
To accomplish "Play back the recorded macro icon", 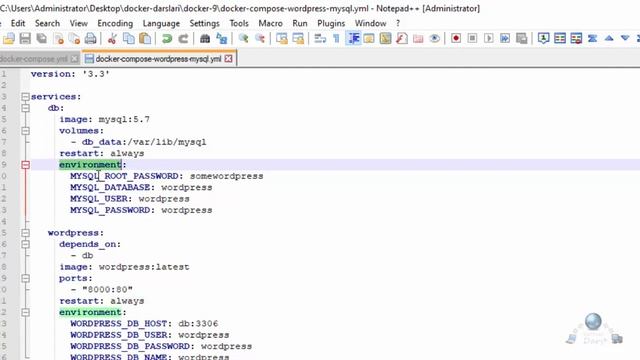I will point(489,39).
